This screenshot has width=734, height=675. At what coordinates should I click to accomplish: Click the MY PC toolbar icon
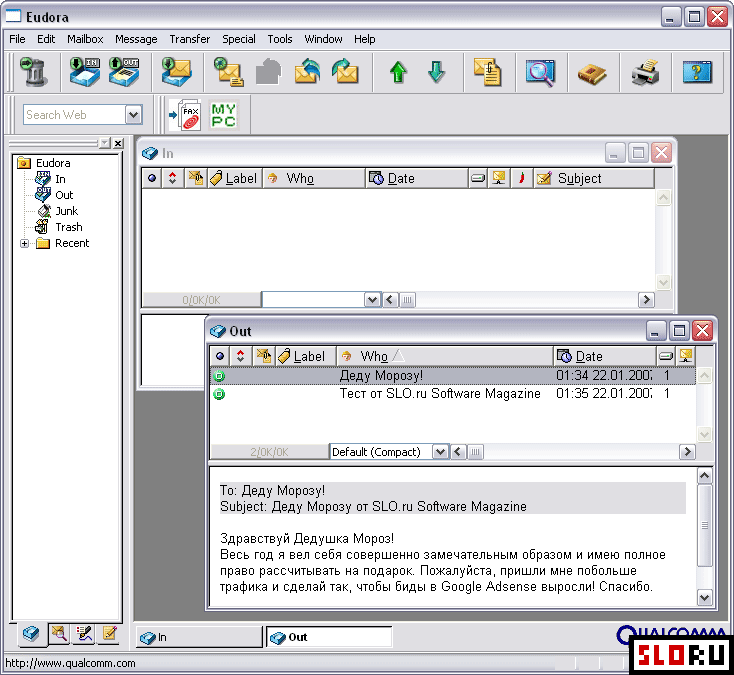coord(223,115)
